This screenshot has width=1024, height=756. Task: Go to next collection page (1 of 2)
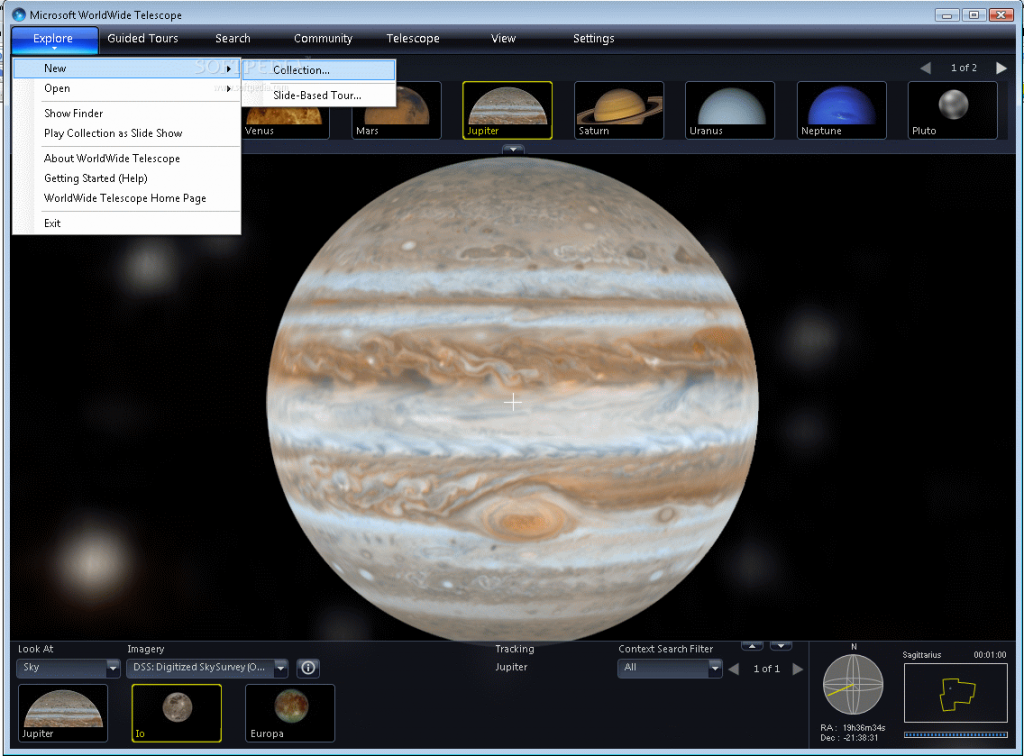coord(1001,68)
